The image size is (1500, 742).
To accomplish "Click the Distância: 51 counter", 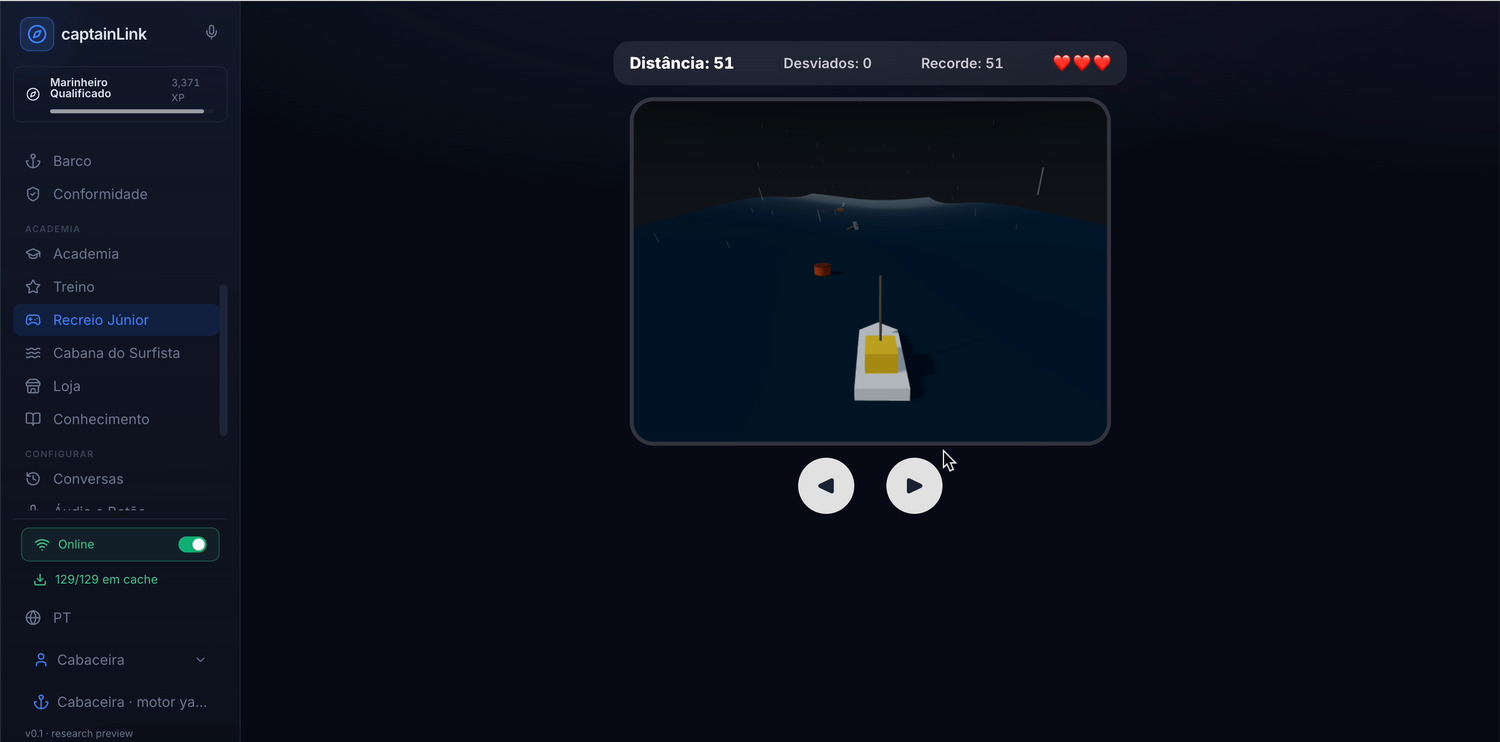I will tap(682, 63).
